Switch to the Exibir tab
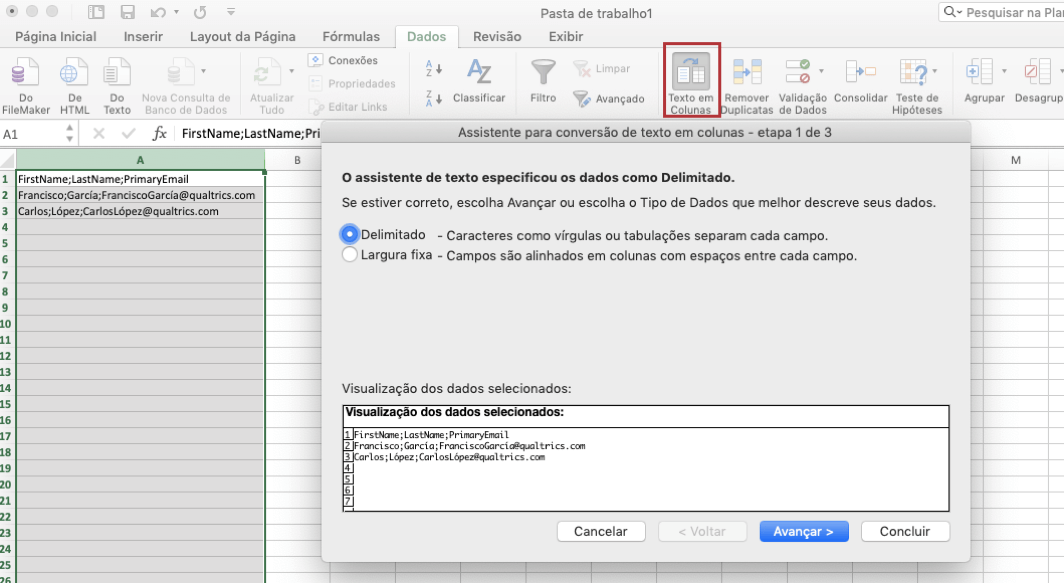 566,37
